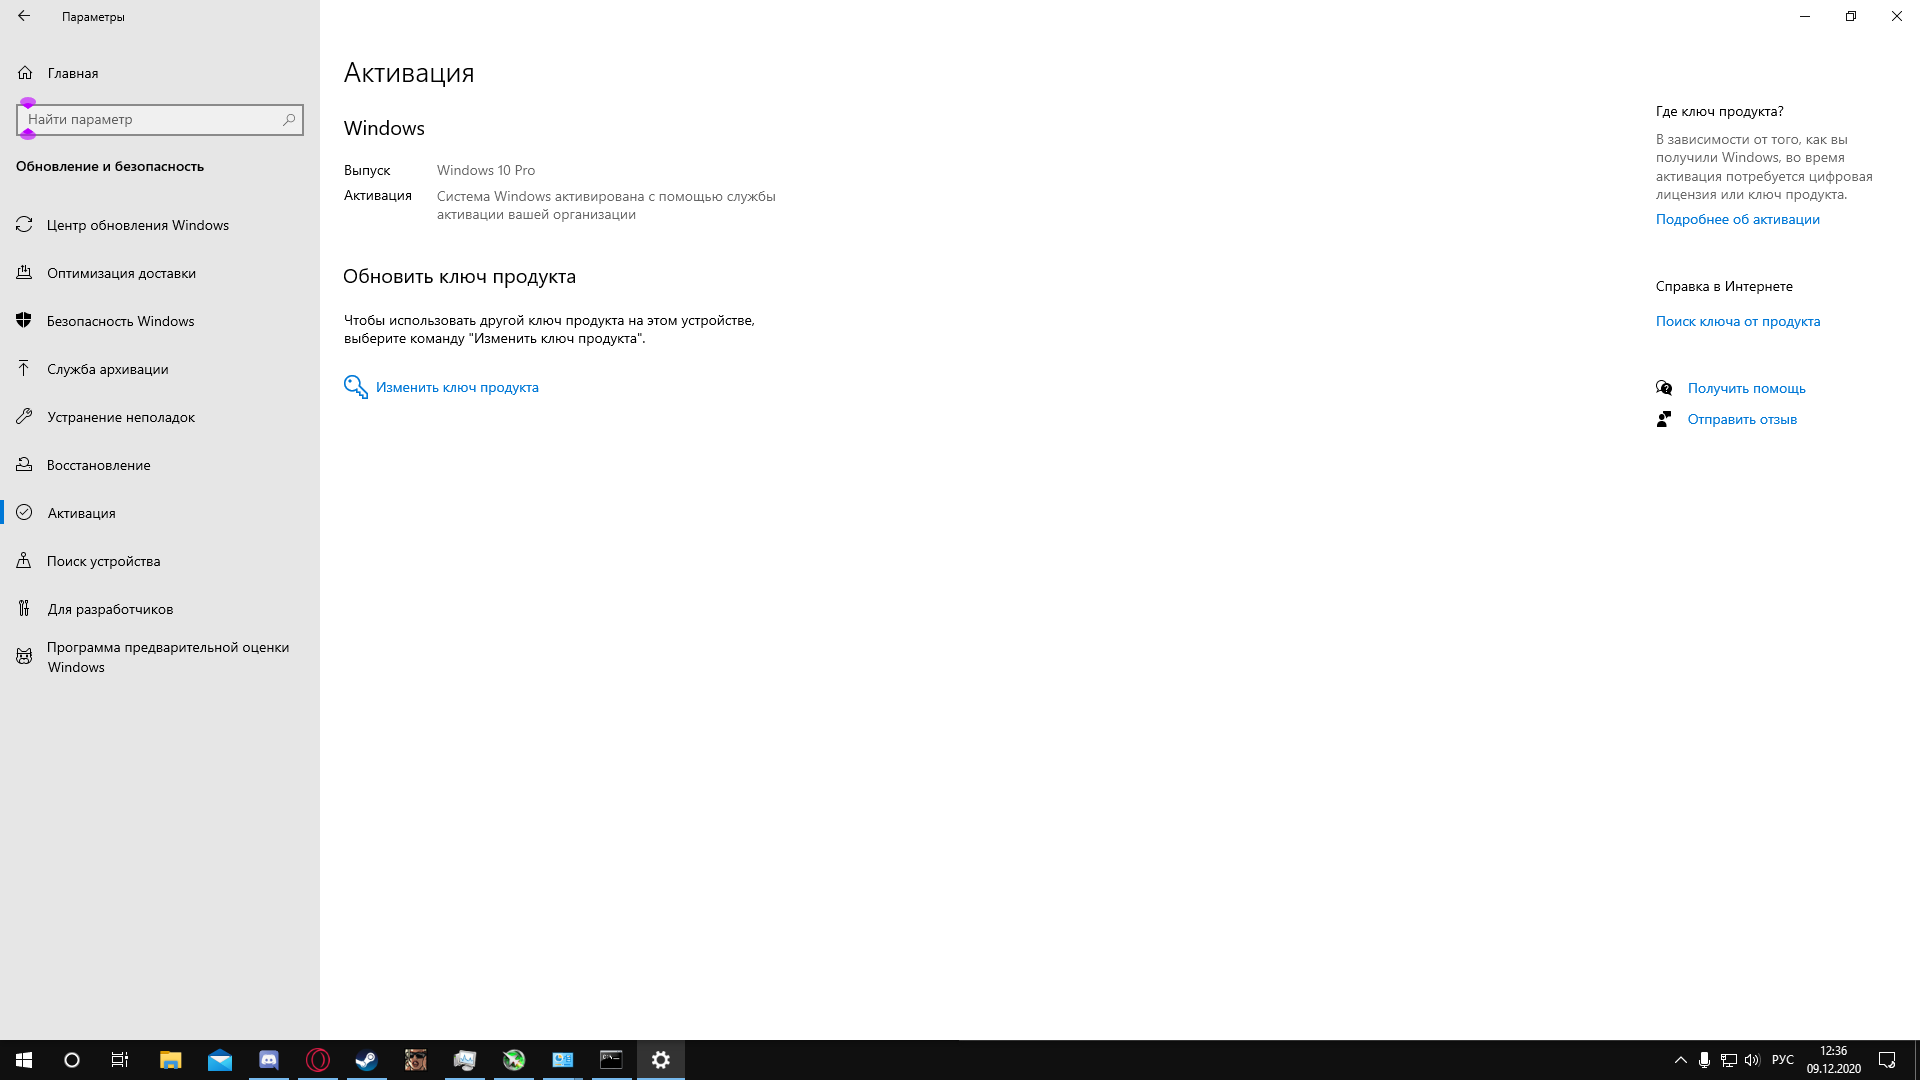Open Troubleshooting settings icon
1920x1080 pixels.
click(x=25, y=417)
